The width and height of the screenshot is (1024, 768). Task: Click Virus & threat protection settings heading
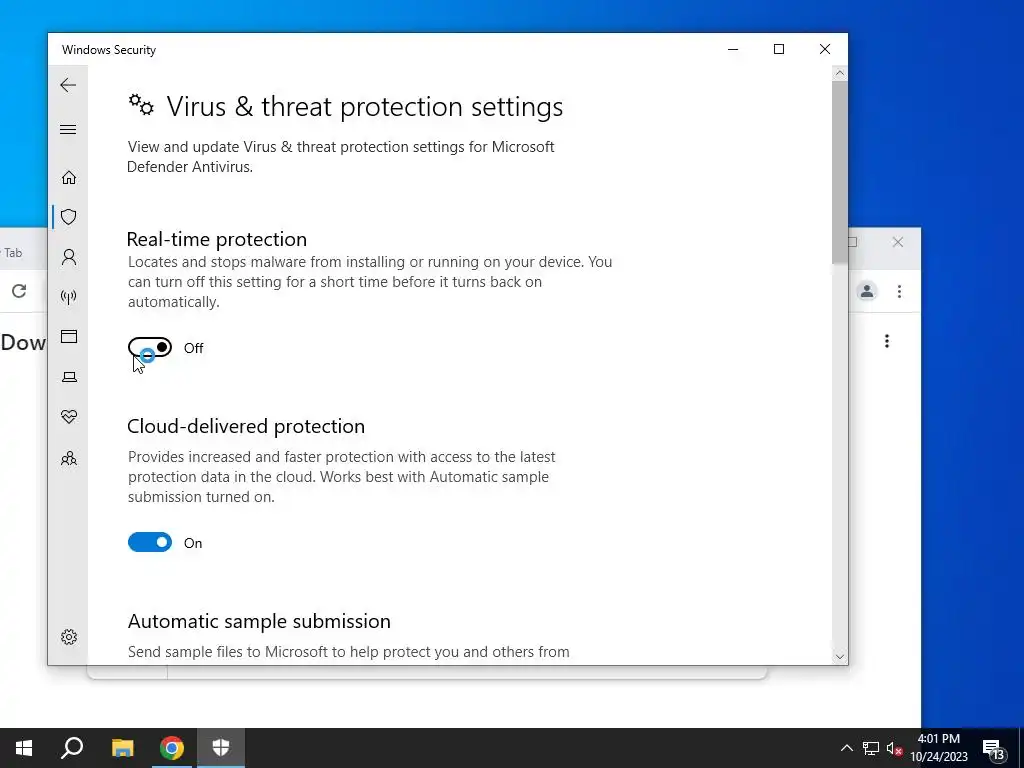tap(364, 106)
